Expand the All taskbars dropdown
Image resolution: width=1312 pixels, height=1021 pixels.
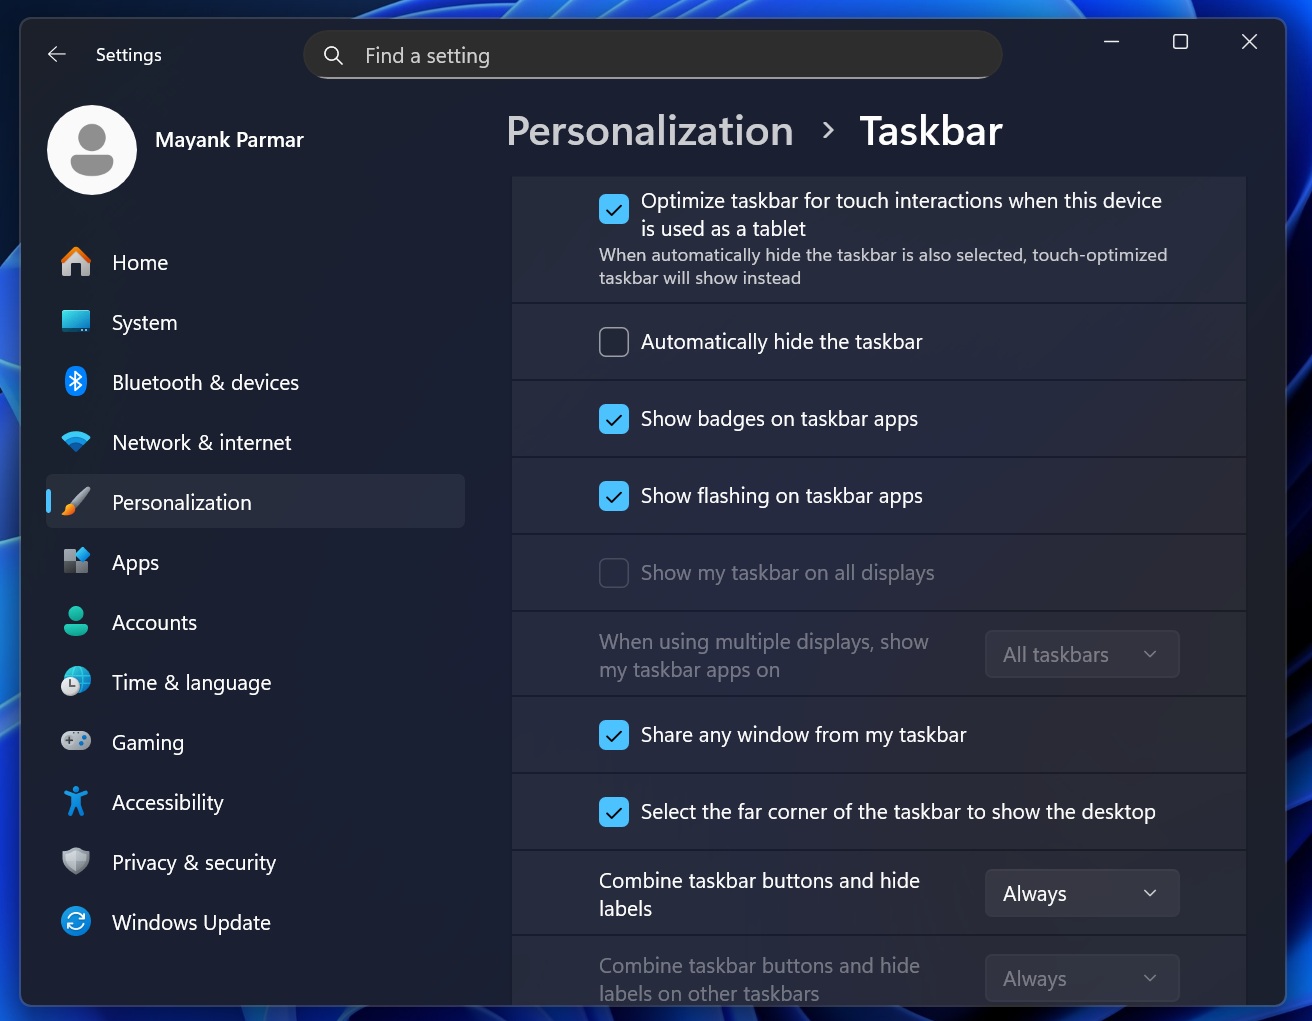click(x=1081, y=654)
